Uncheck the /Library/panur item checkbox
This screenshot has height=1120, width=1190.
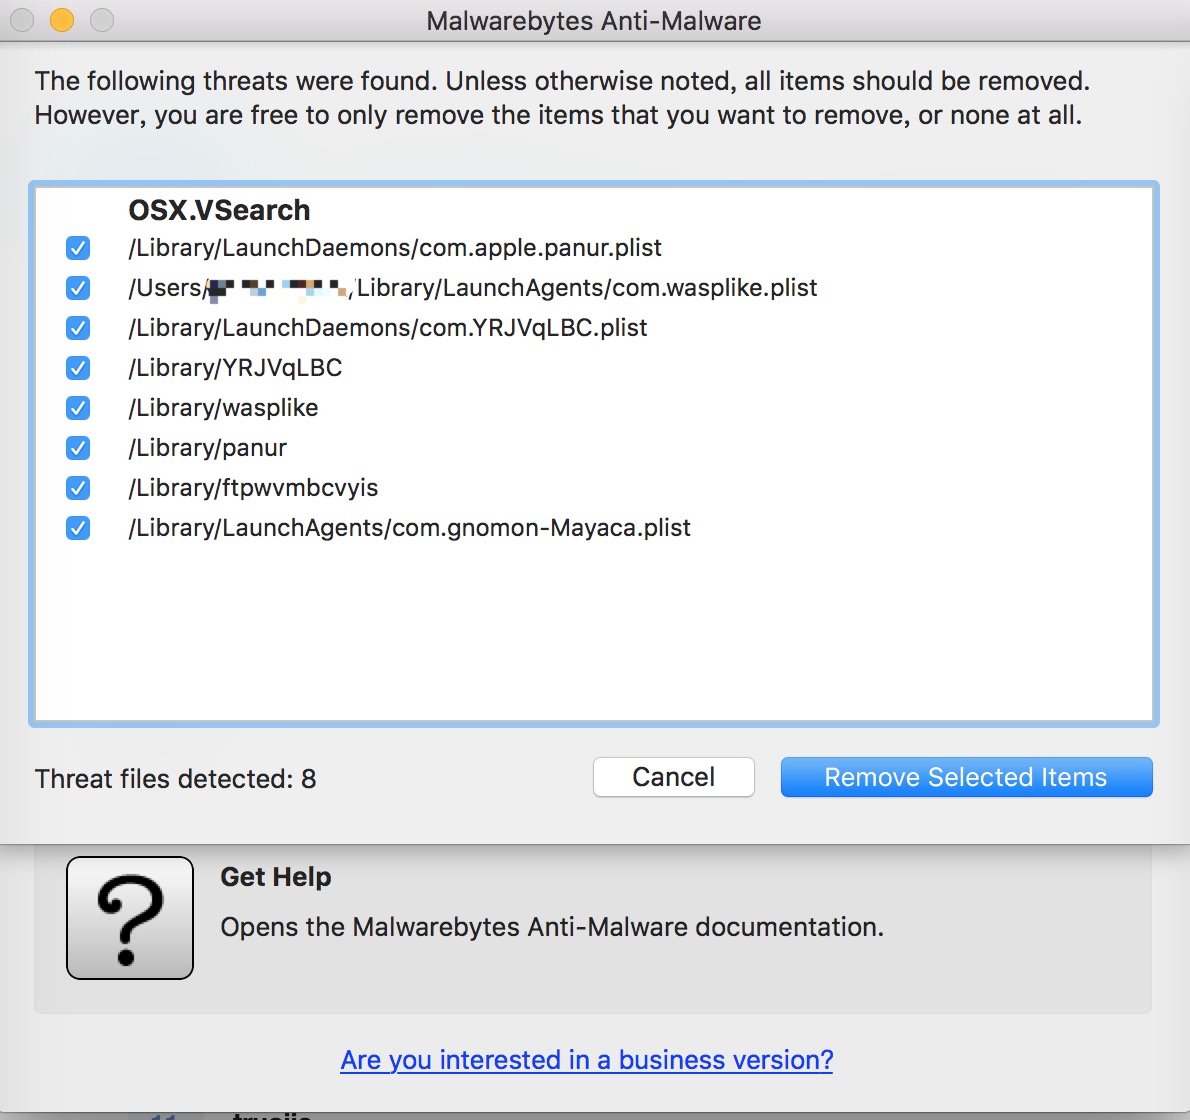78,448
